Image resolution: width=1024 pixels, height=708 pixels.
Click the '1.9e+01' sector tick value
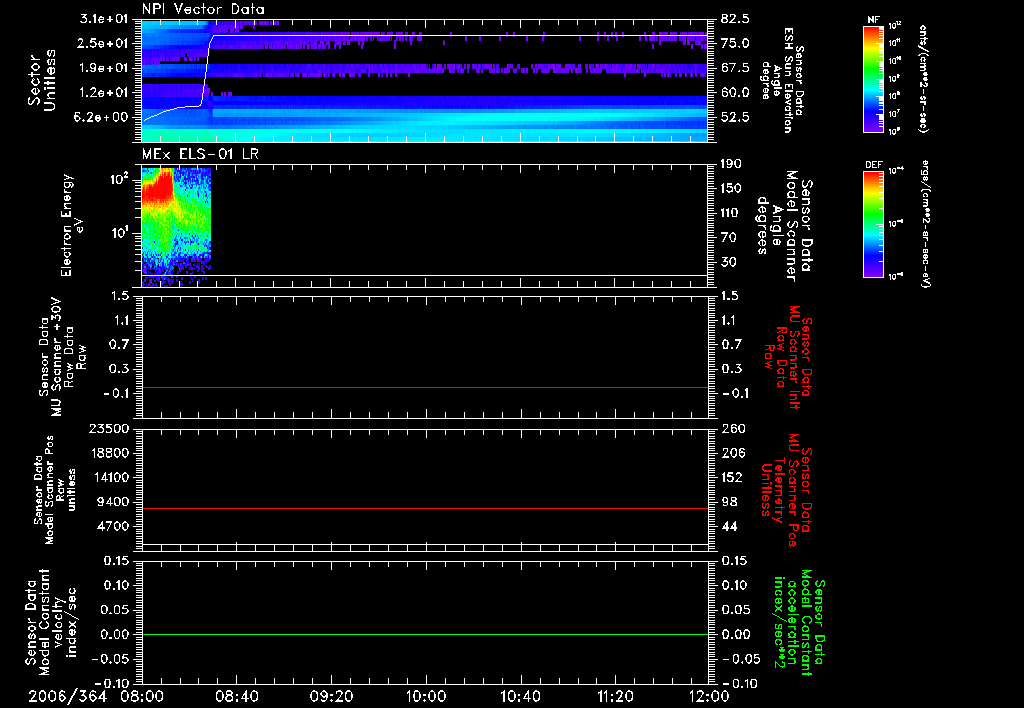[x=104, y=68]
